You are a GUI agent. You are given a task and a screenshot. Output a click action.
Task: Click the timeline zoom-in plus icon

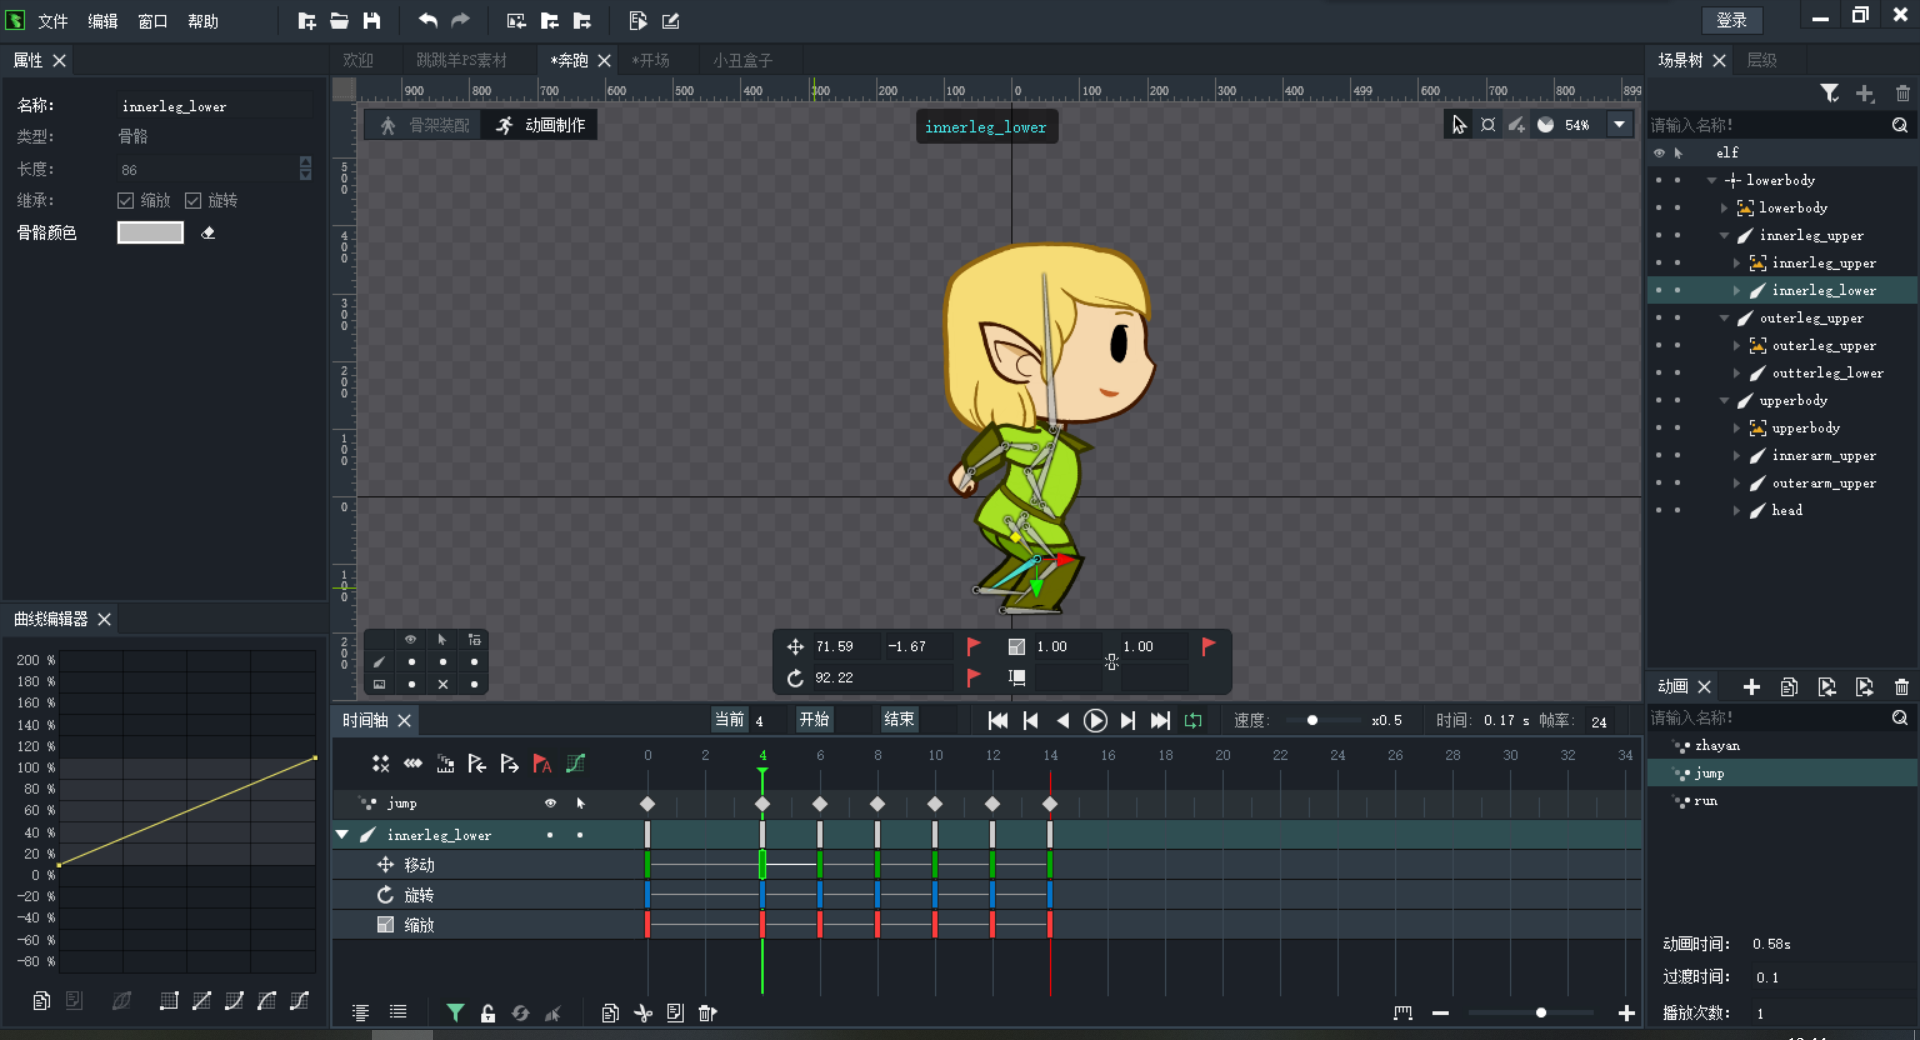point(1627,1013)
